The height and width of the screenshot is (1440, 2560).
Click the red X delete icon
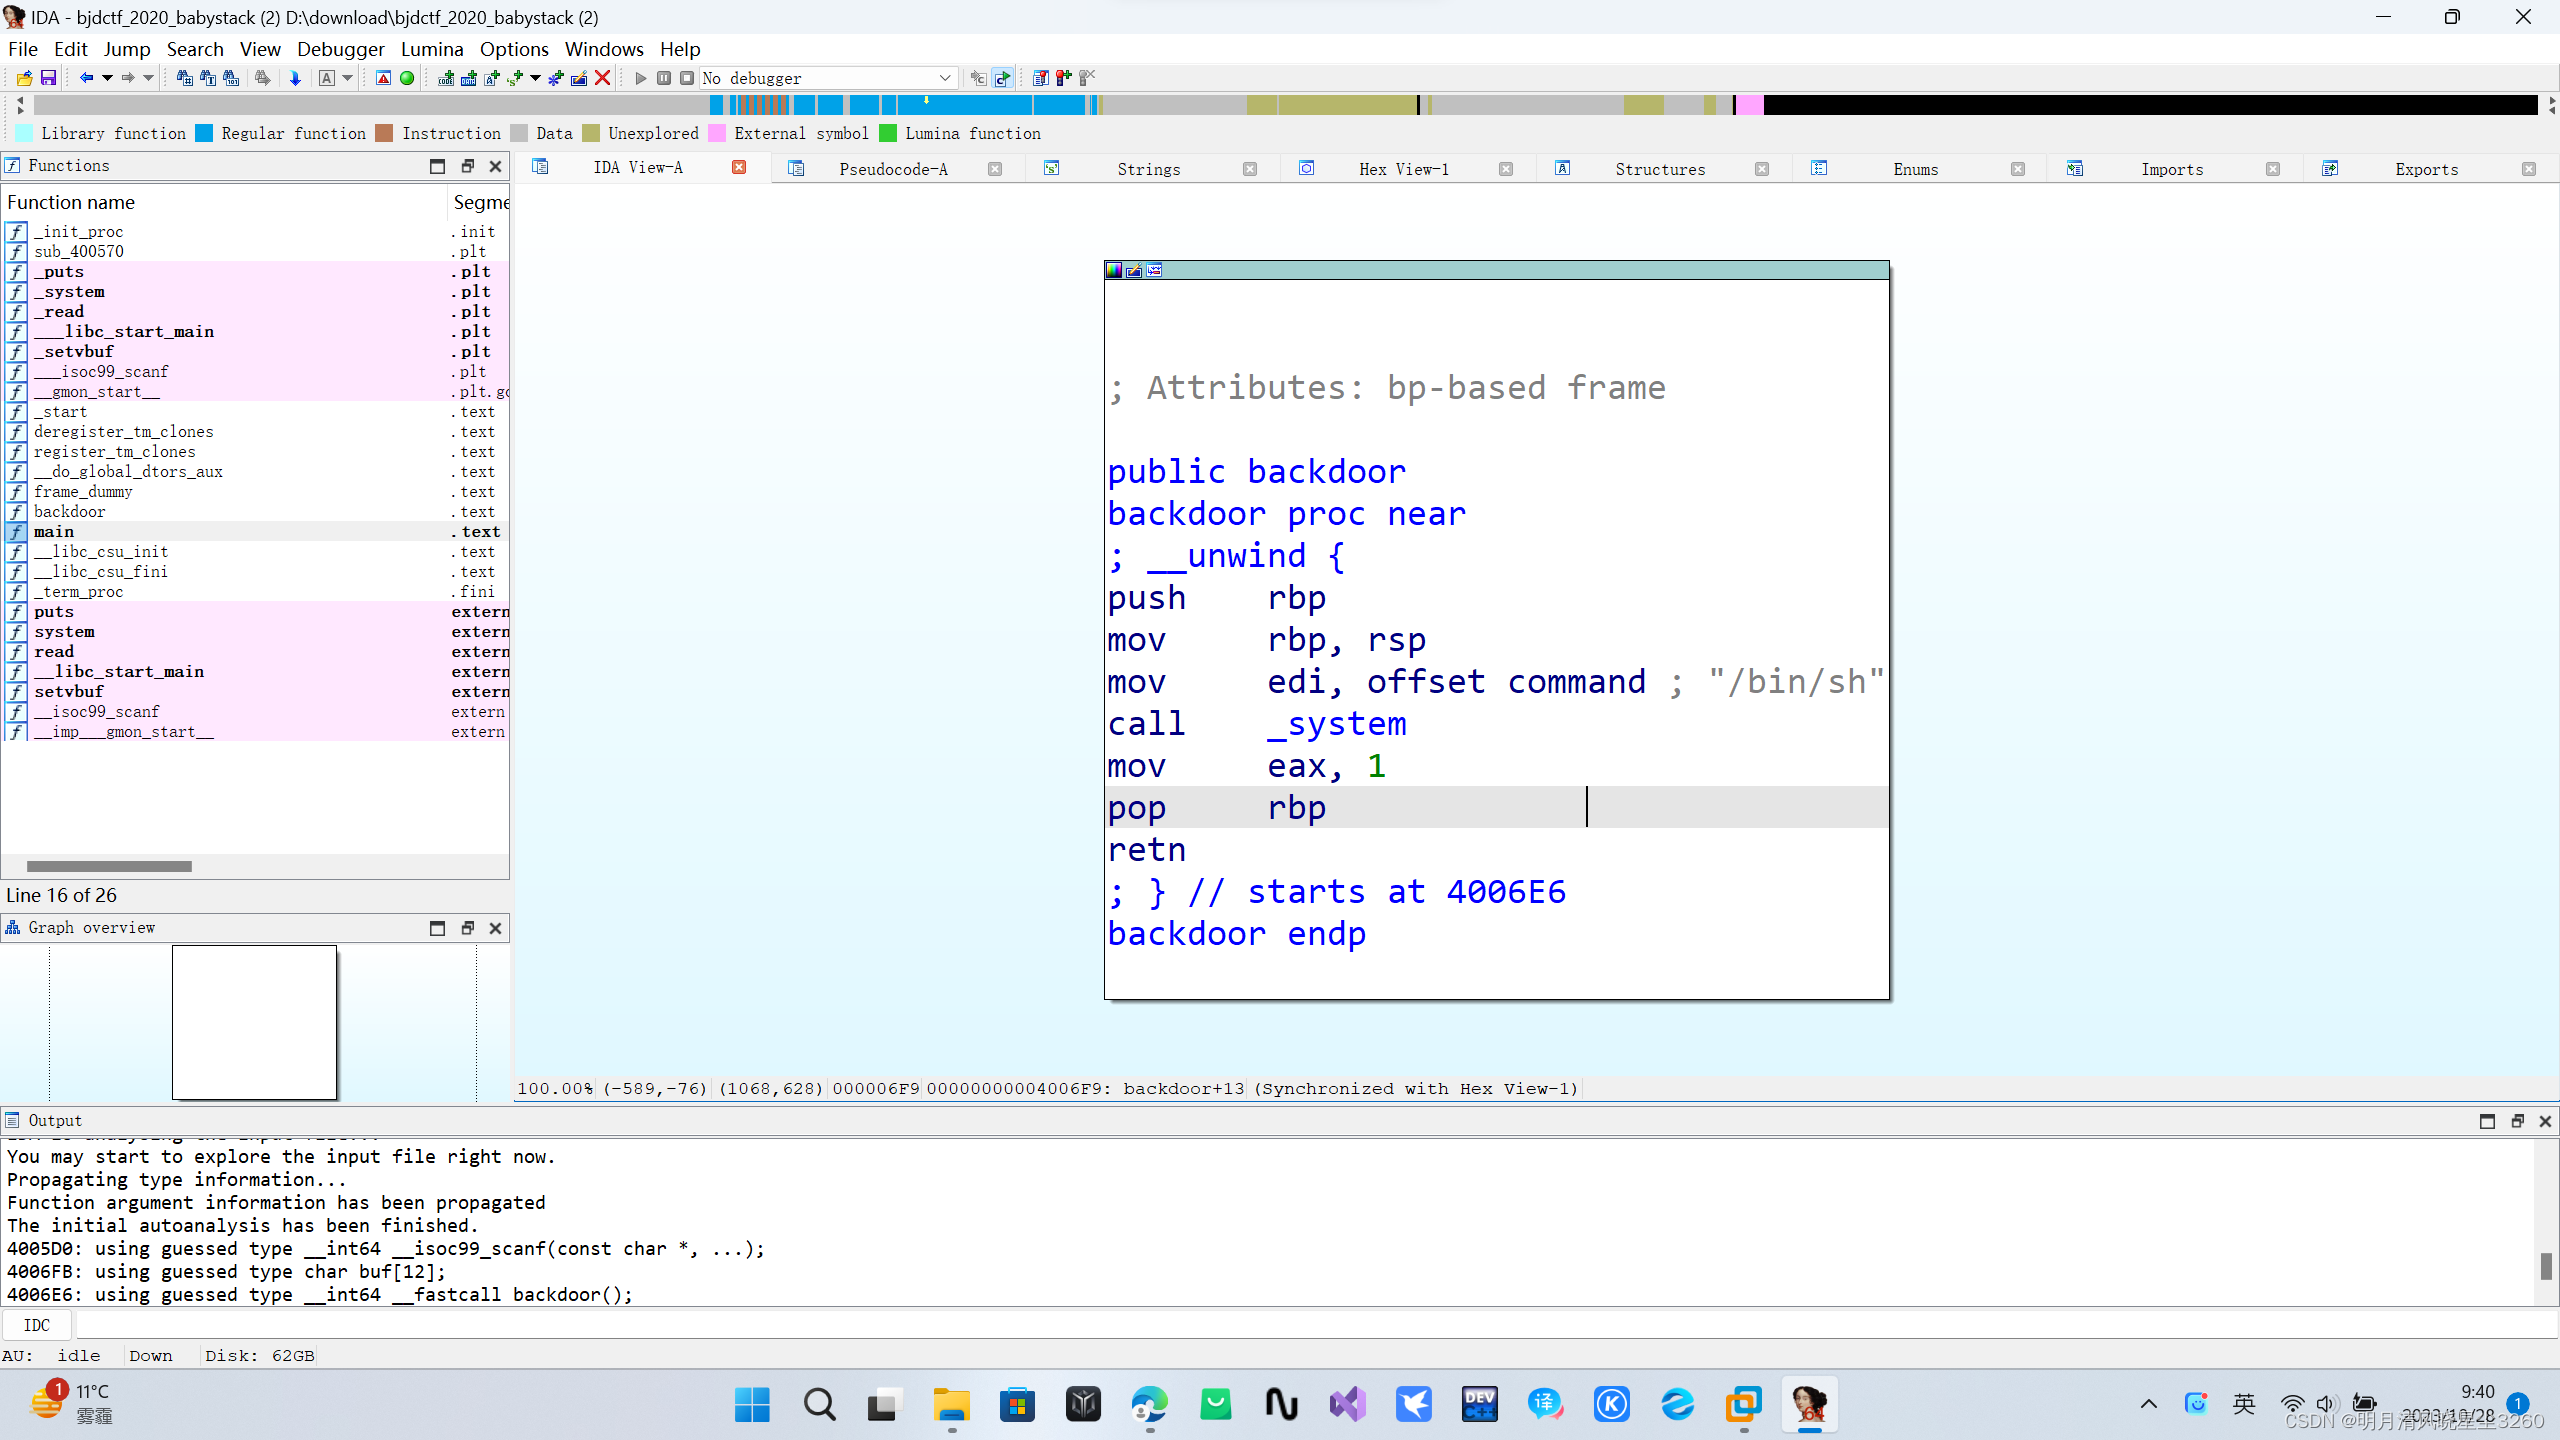click(602, 78)
